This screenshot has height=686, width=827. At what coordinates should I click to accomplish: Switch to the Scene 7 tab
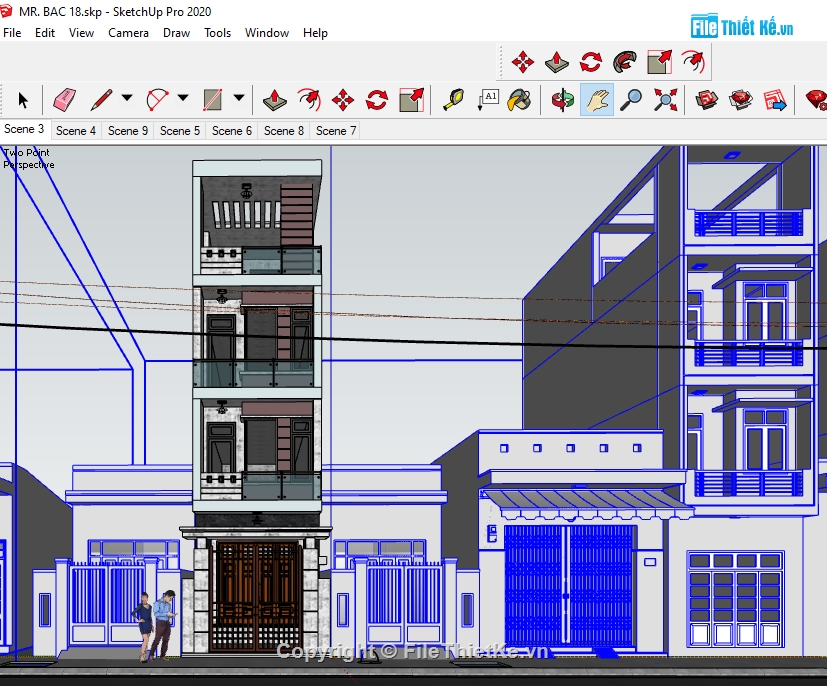tap(336, 130)
